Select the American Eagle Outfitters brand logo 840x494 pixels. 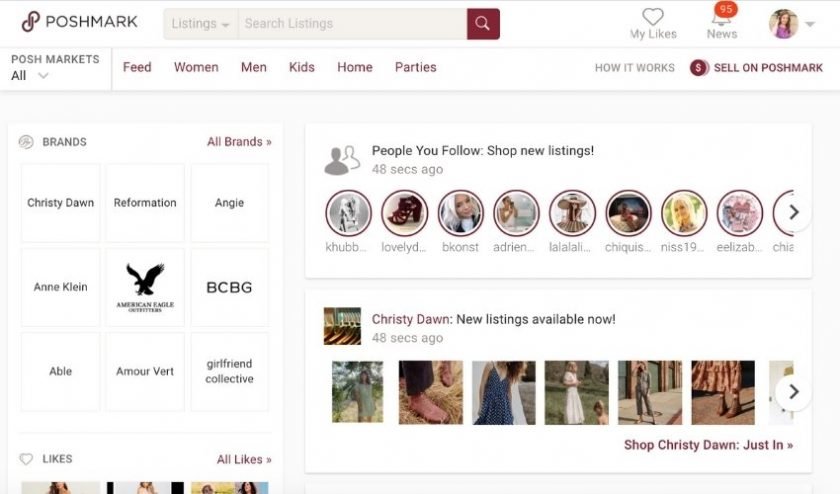145,287
